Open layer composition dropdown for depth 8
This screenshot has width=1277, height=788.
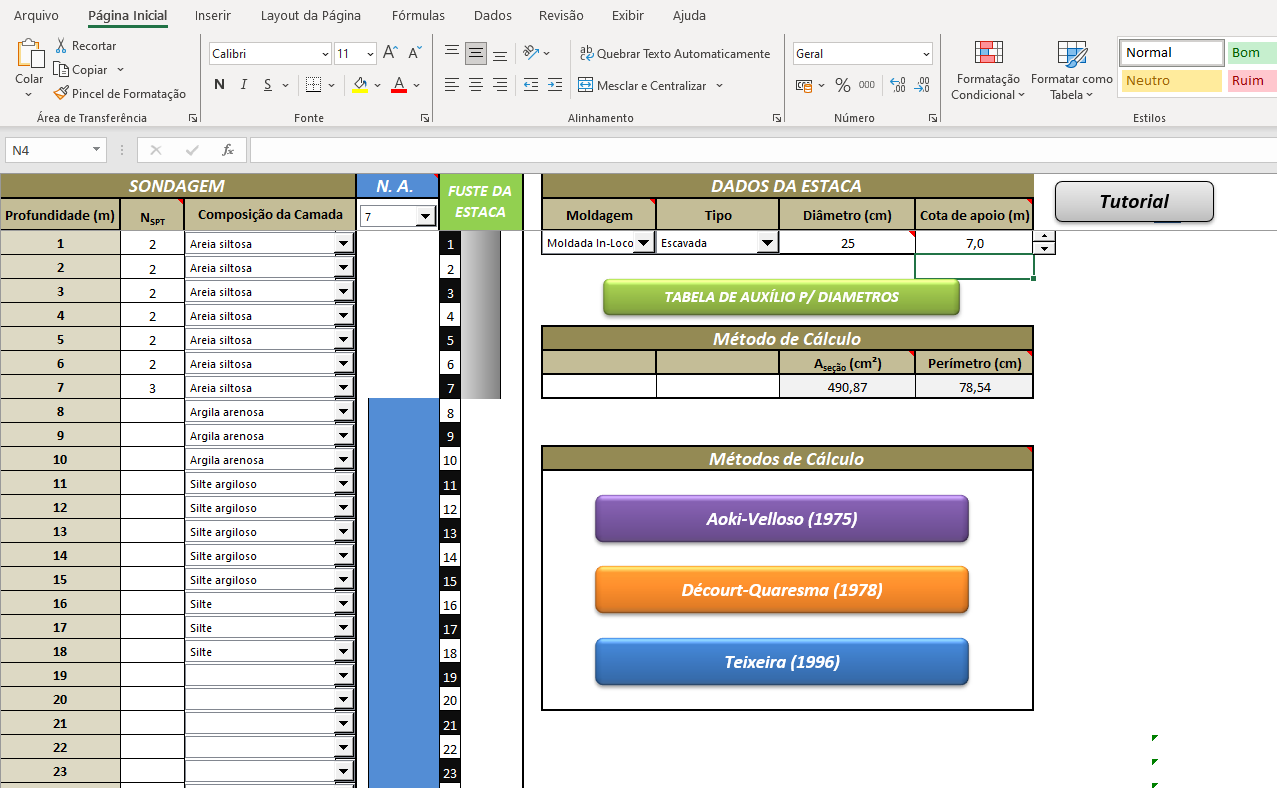pos(344,411)
